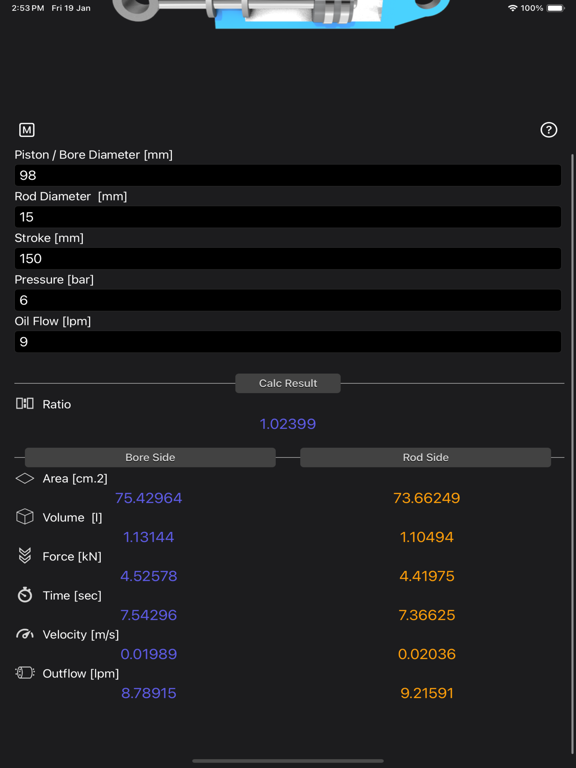Click the Area diamond icon
Screen dimensions: 576x768
point(24,478)
